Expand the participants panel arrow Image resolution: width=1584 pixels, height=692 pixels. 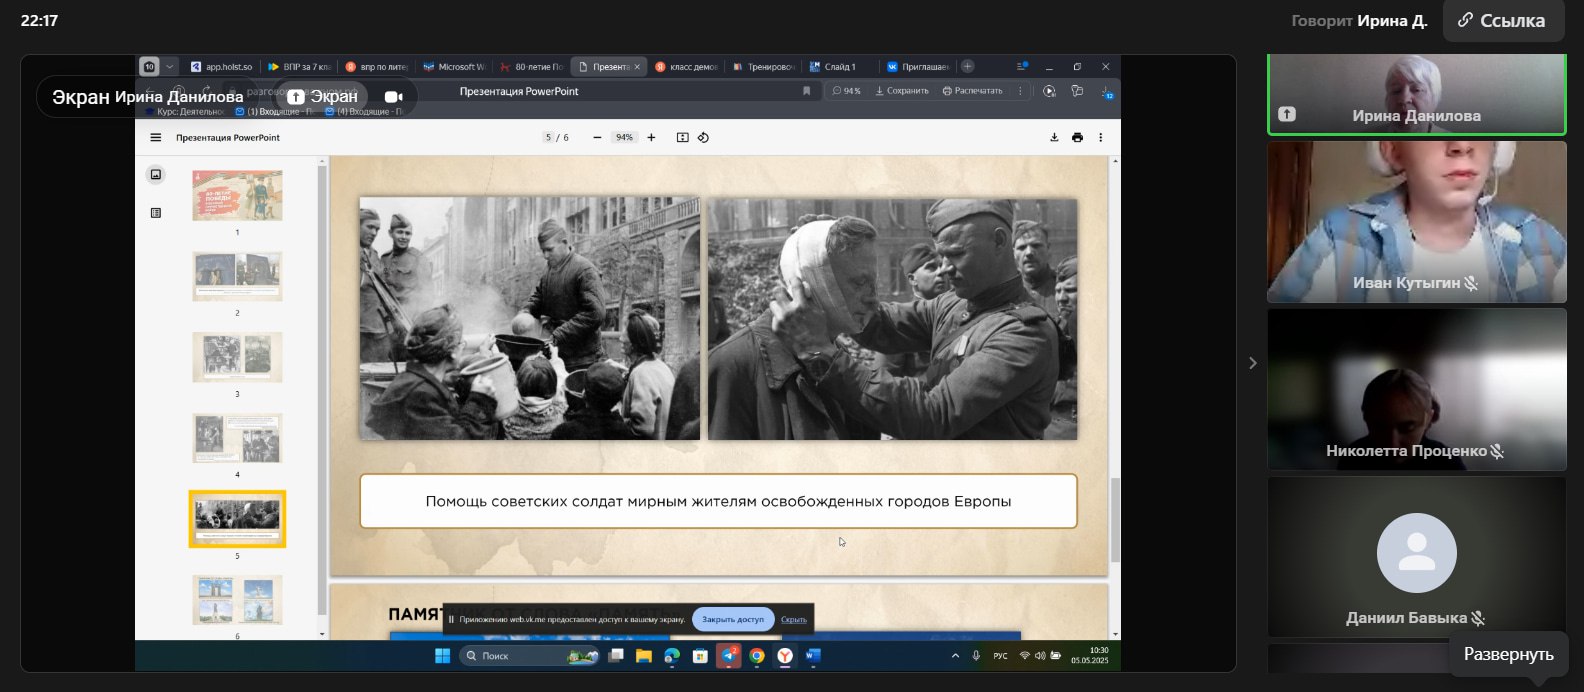coord(1253,363)
